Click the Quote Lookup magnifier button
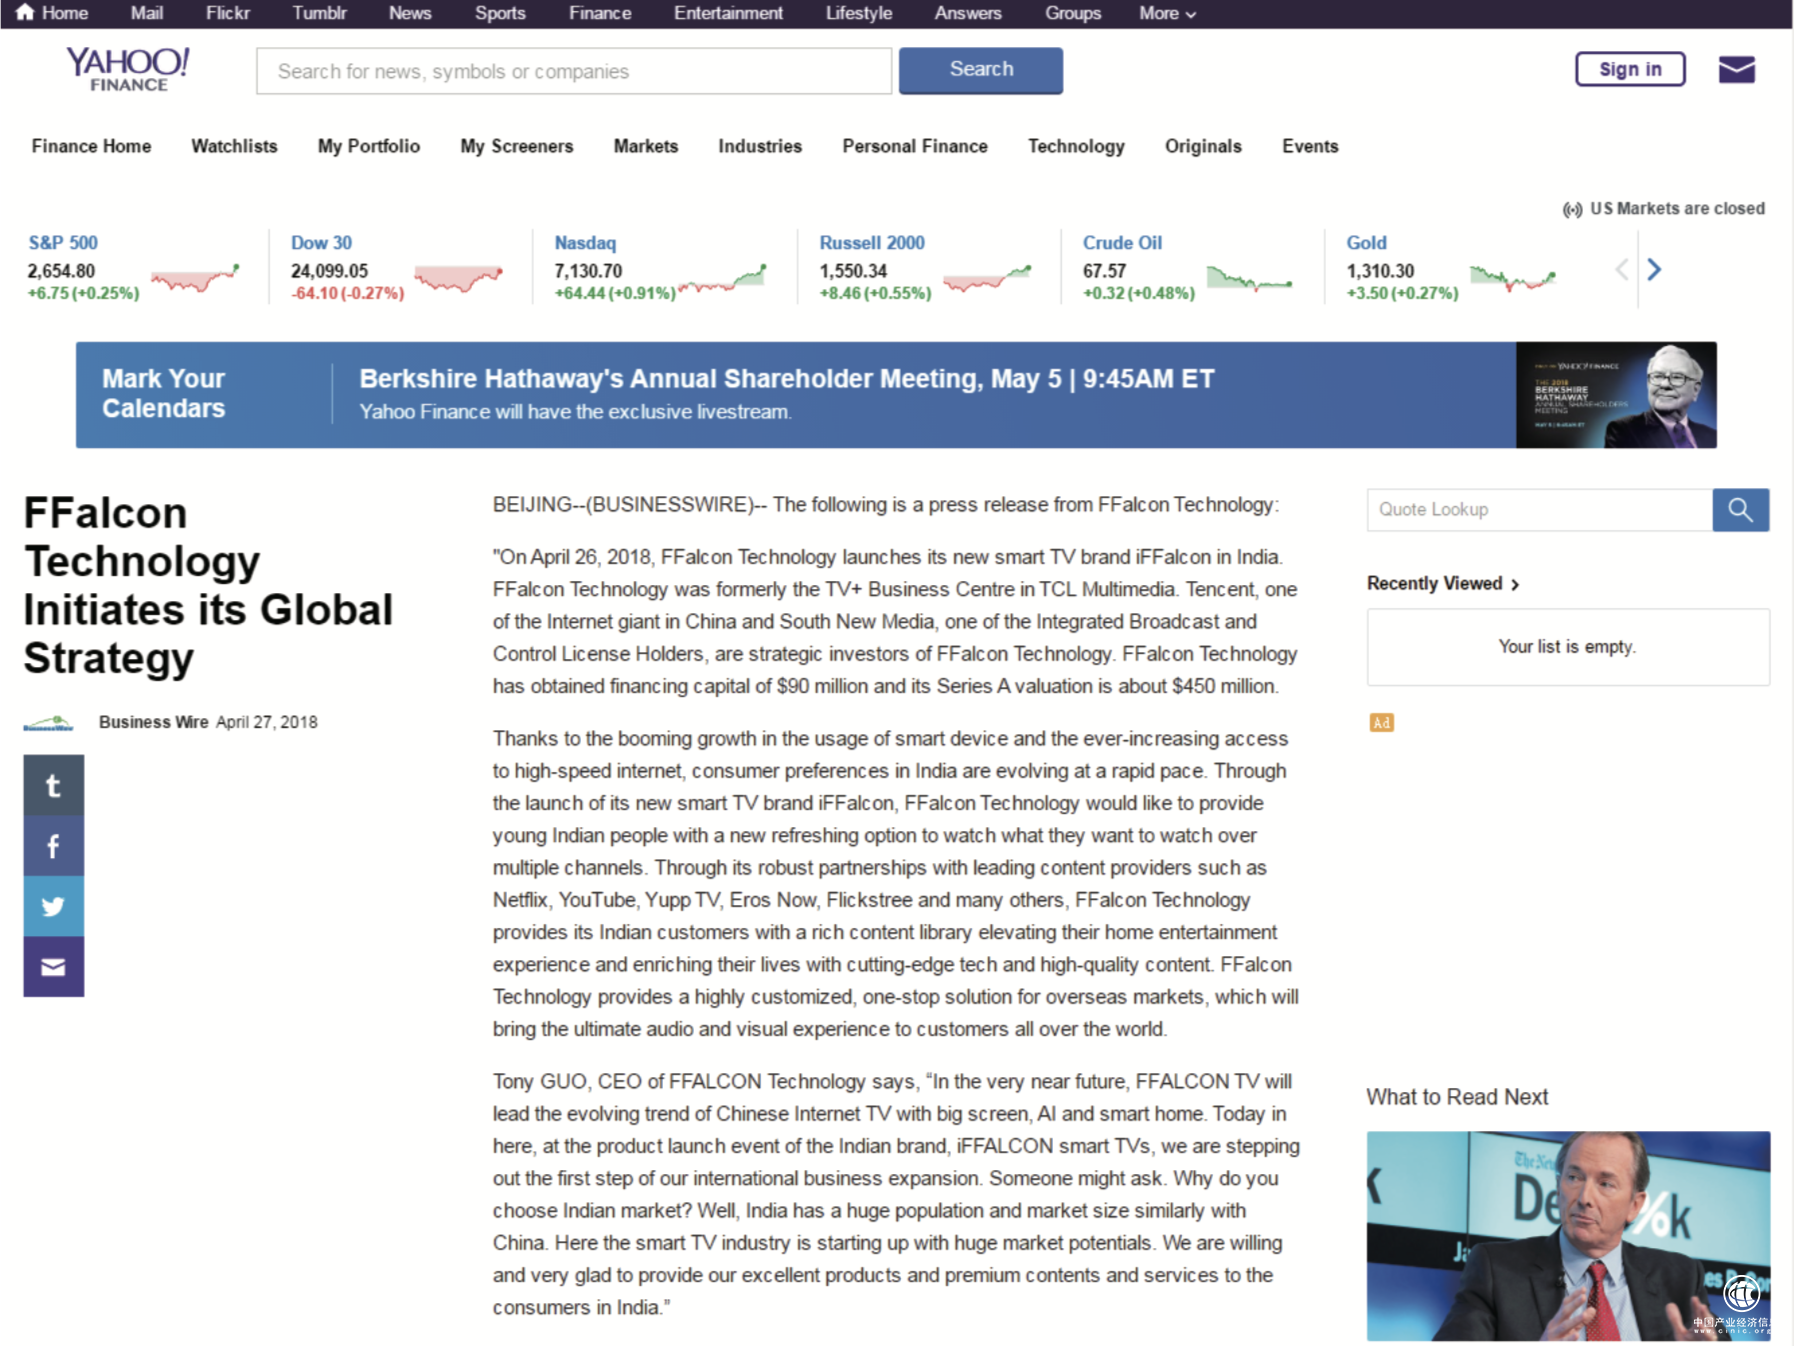This screenshot has width=1794, height=1346. (1740, 510)
